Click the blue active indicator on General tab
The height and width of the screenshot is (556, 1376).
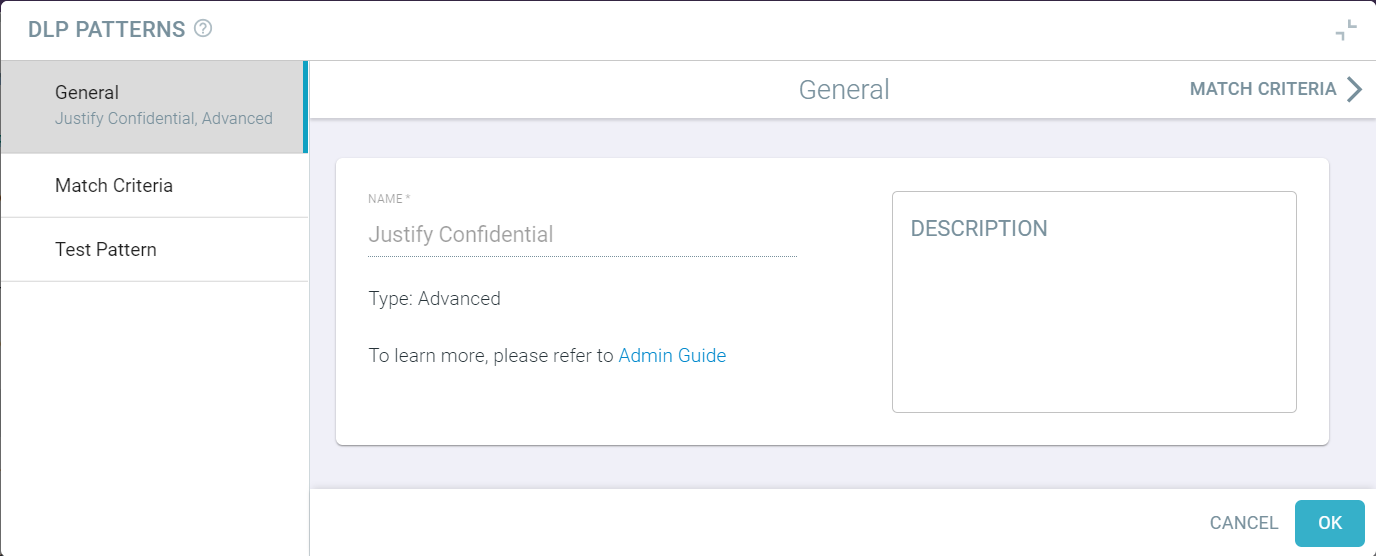tap(305, 107)
